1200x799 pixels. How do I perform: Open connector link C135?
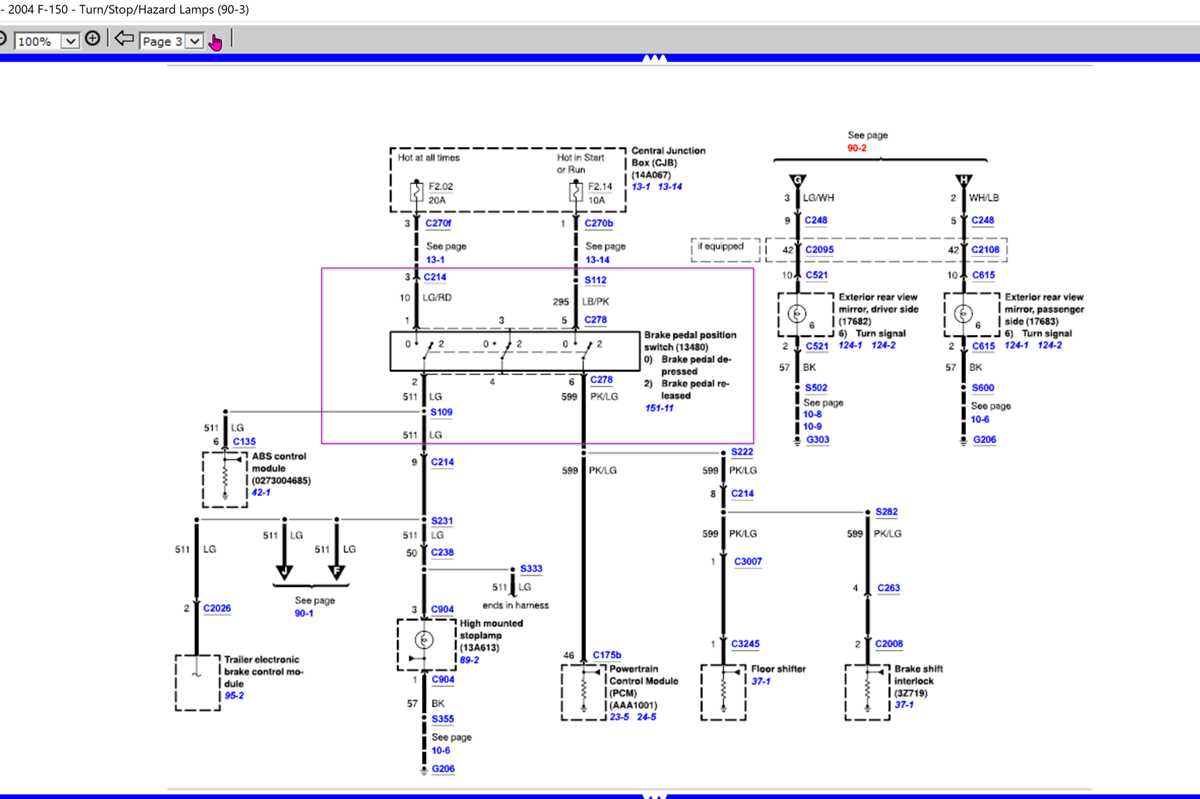click(x=244, y=441)
